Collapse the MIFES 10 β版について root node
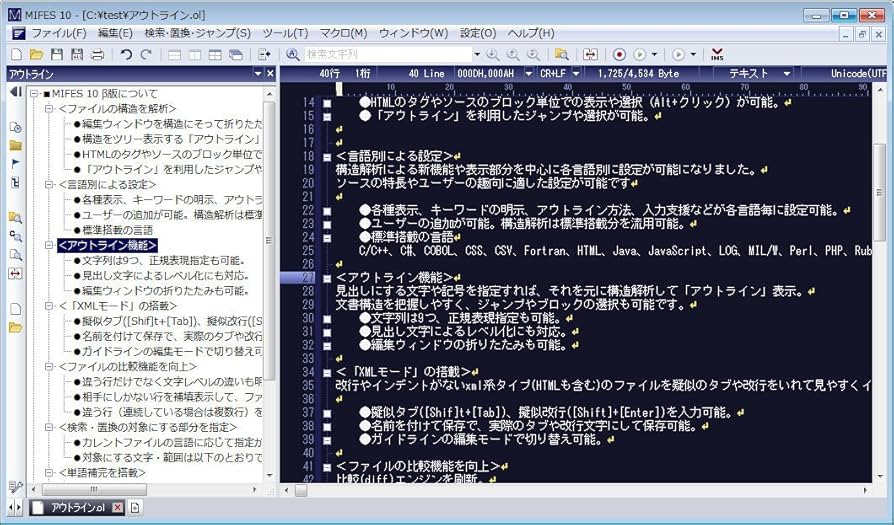894x525 pixels. coord(34,93)
